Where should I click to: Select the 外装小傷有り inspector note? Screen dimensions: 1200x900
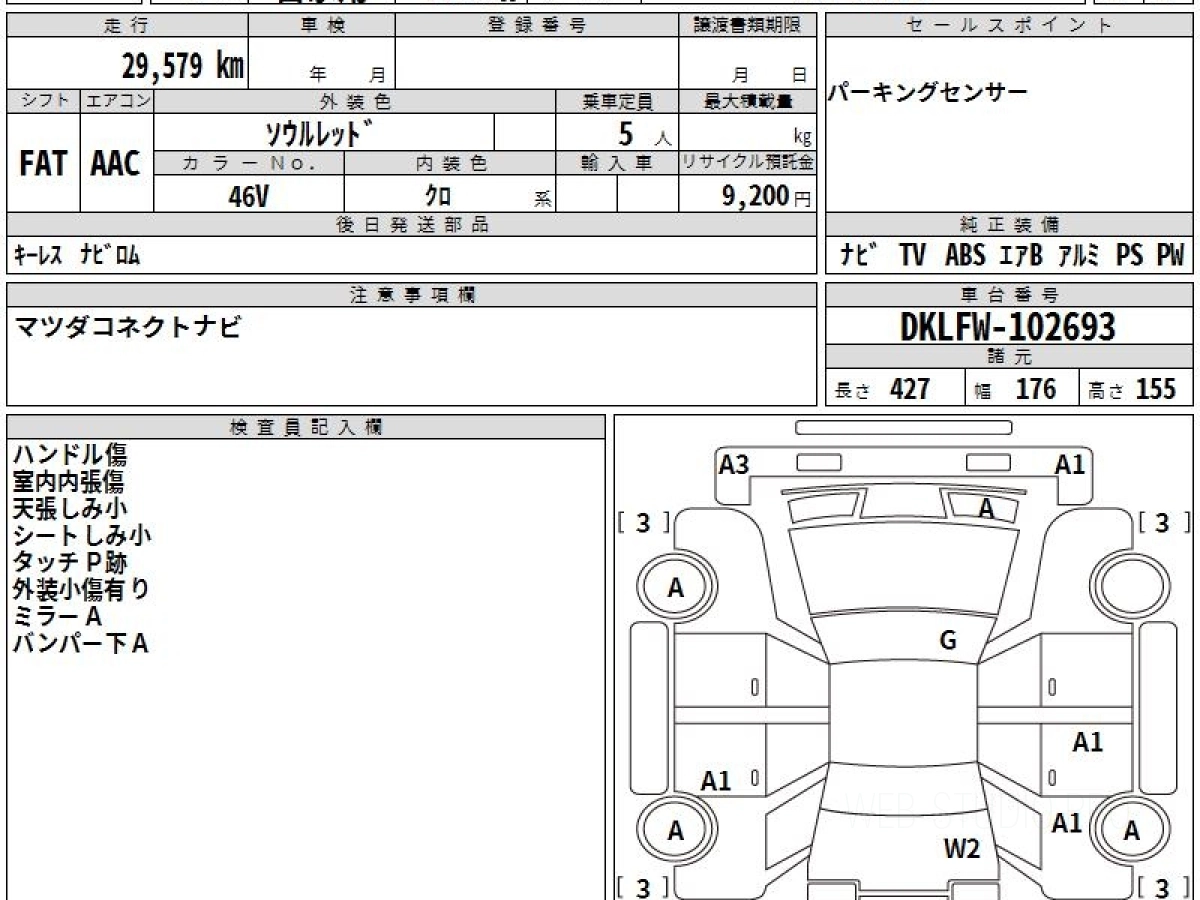(x=81, y=590)
